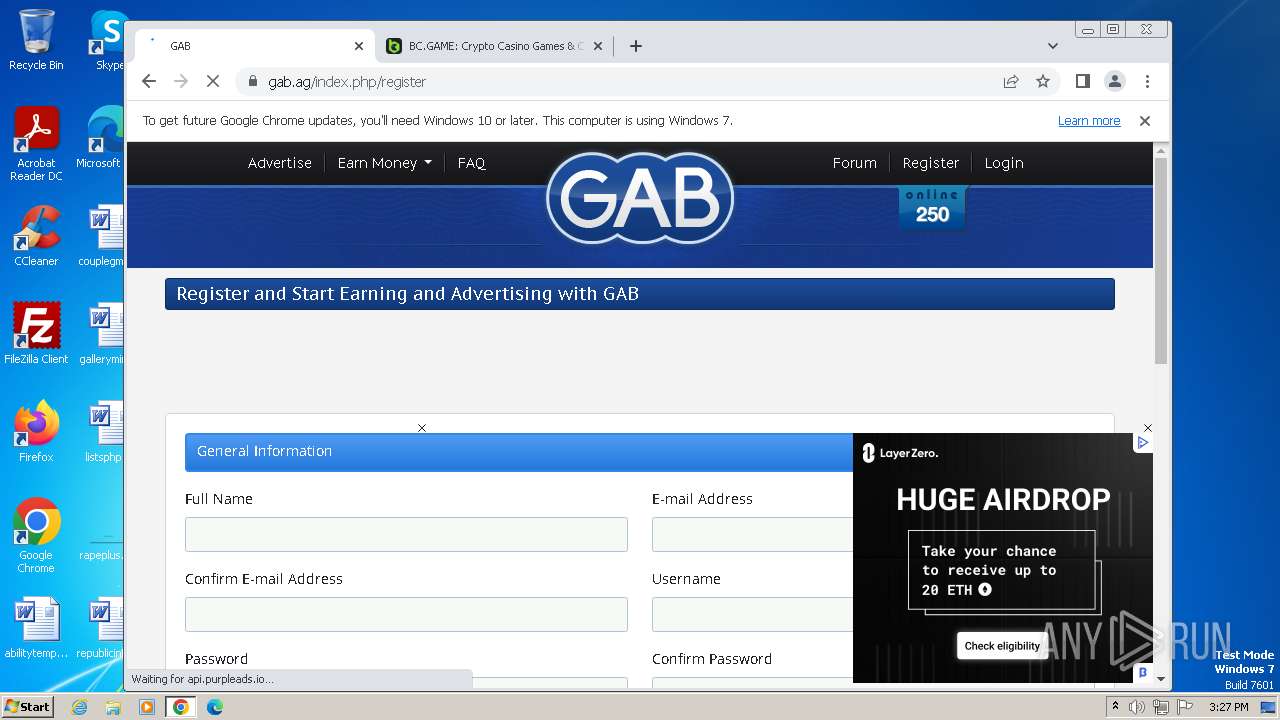Click the Action Center flag tray icon
This screenshot has width=1280, height=720.
coord(1185,707)
